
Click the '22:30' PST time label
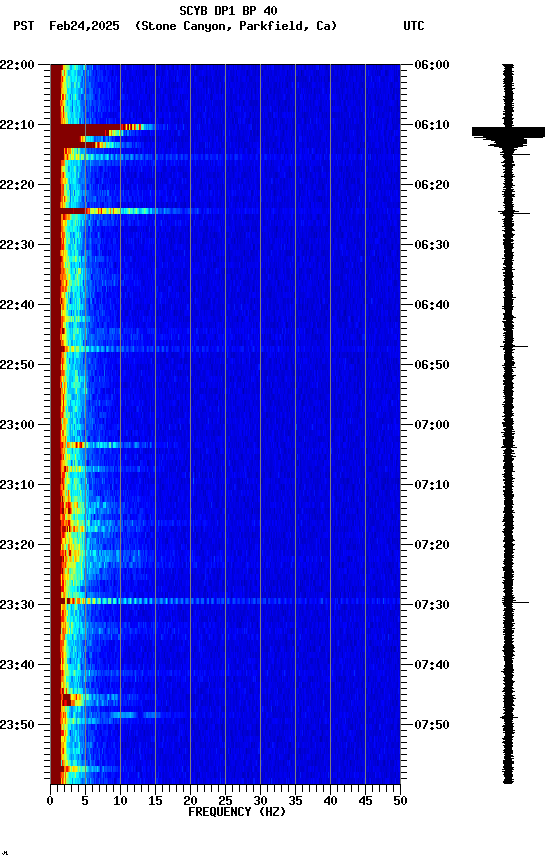pyautogui.click(x=17, y=245)
